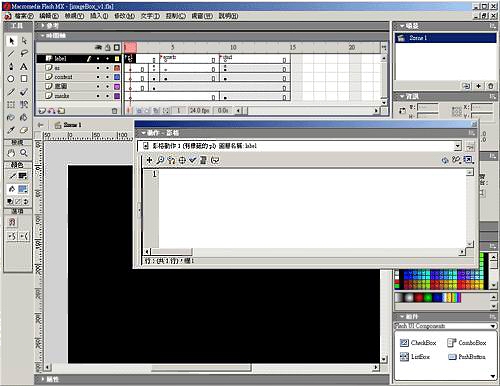Screen dimensions: 500x386
Task: Open the Edit menu in menu bar
Action: 49,16
